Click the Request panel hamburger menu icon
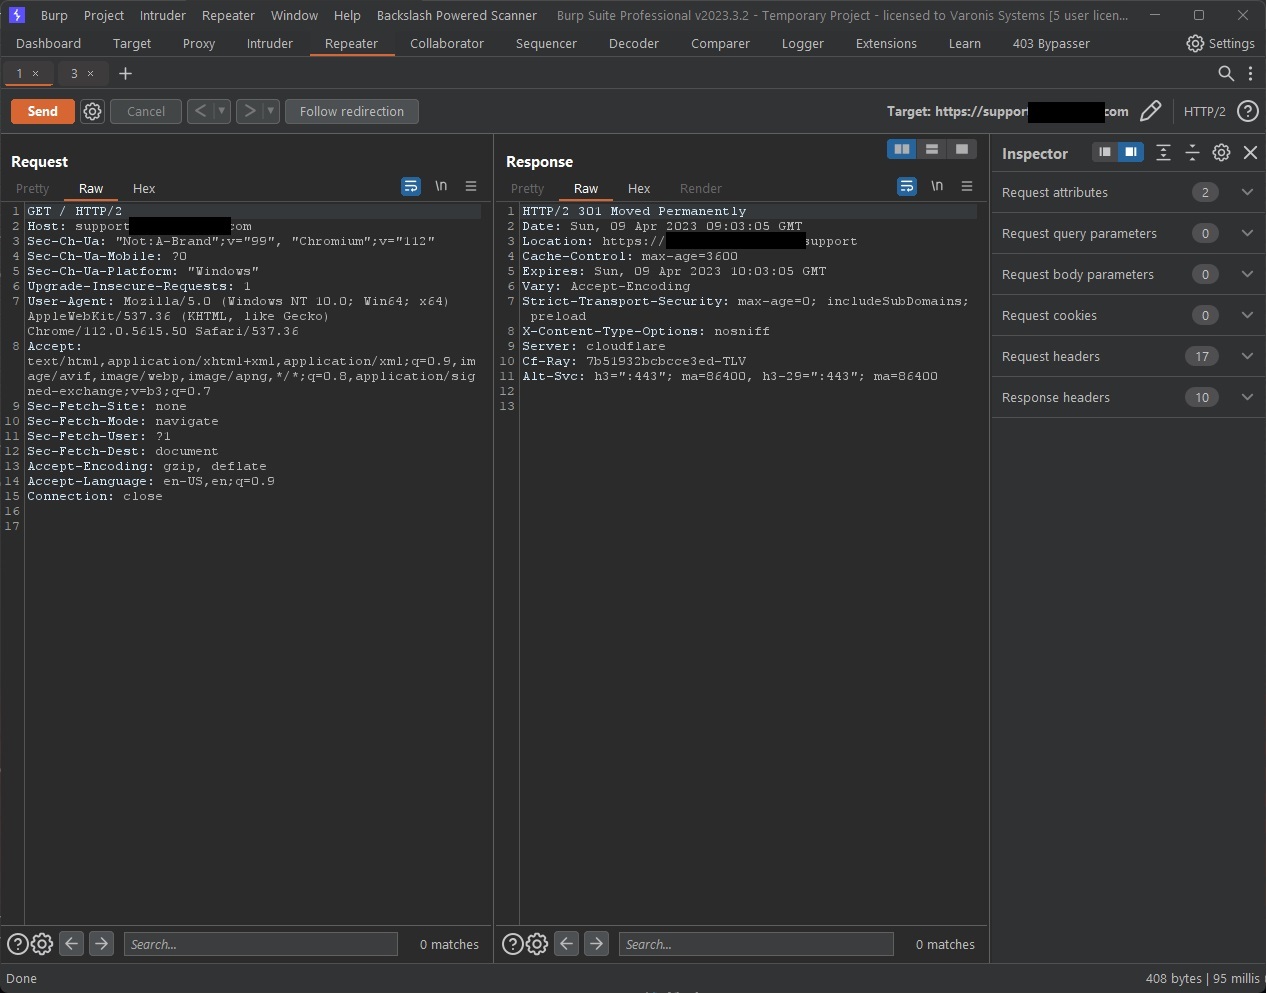 (471, 186)
